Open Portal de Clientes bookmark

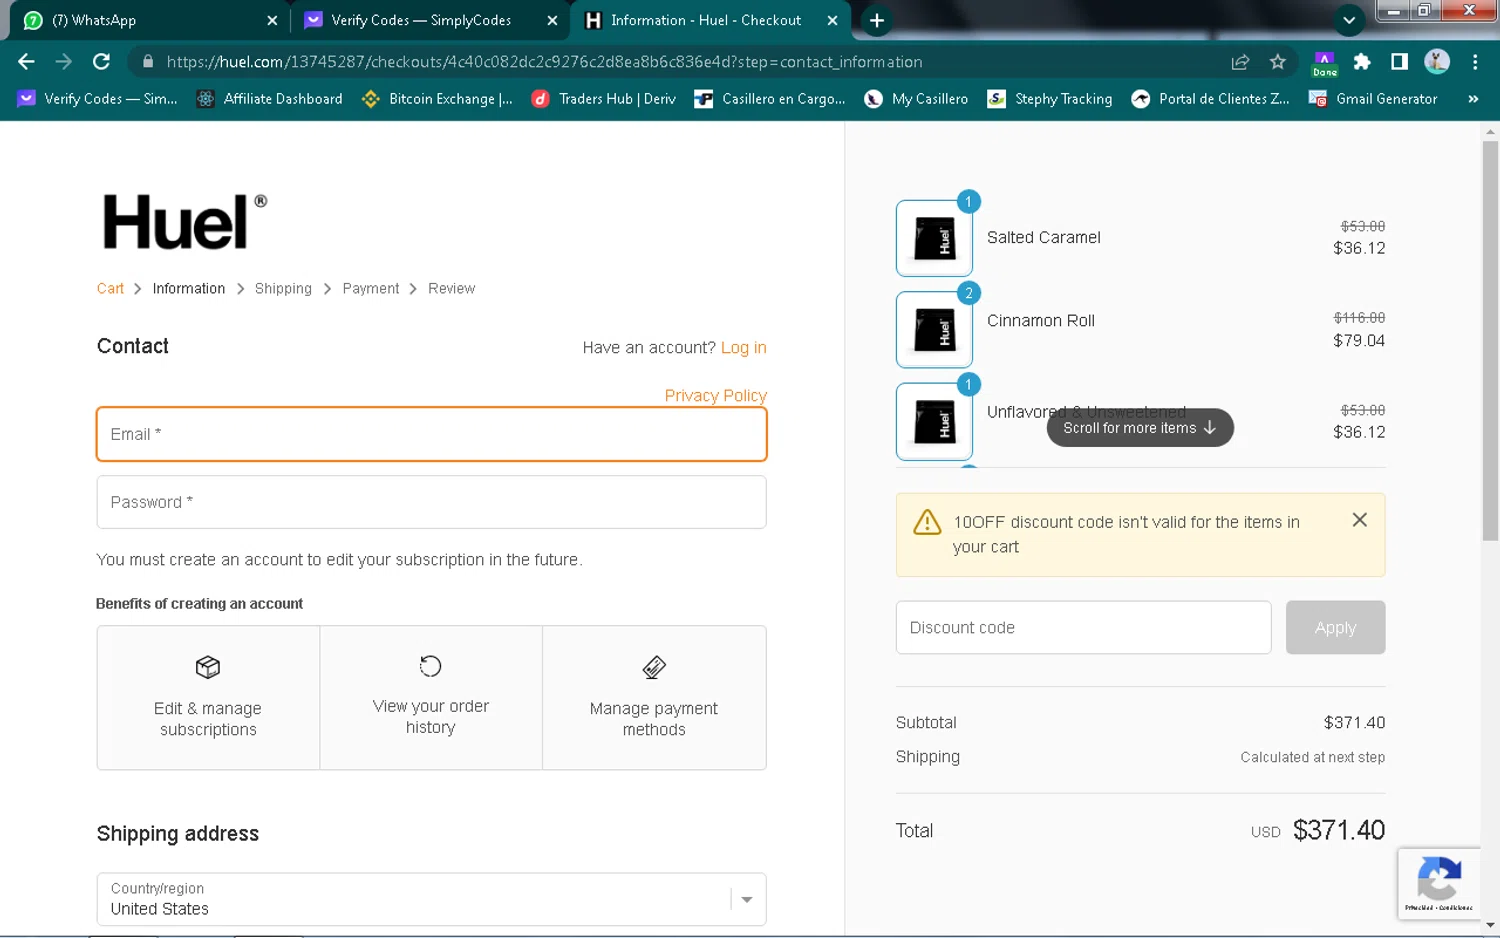1210,99
